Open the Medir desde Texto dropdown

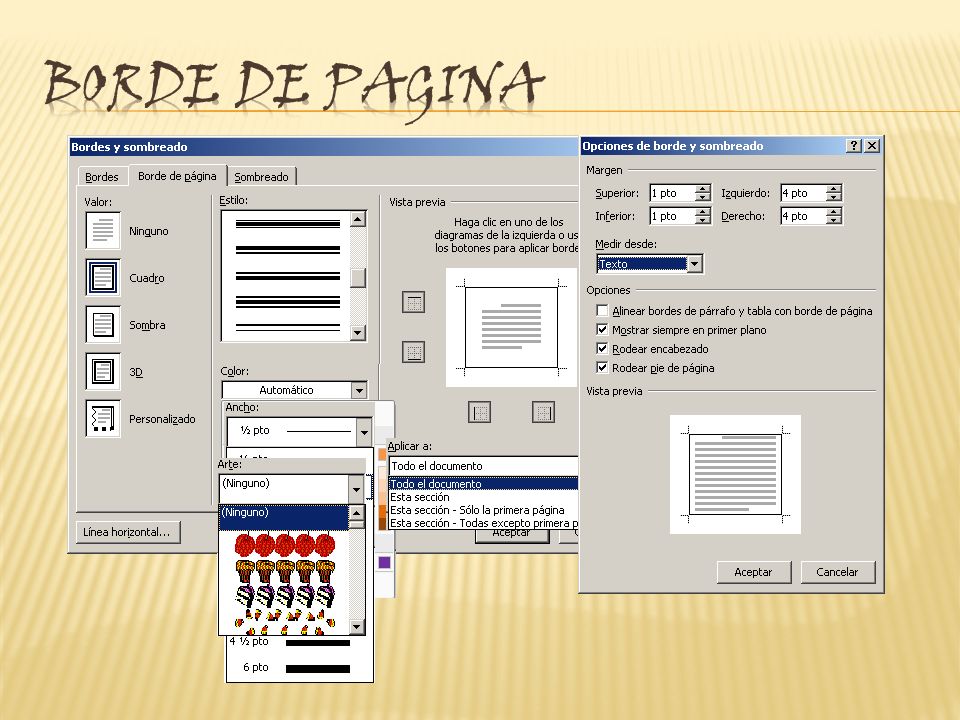click(x=694, y=264)
